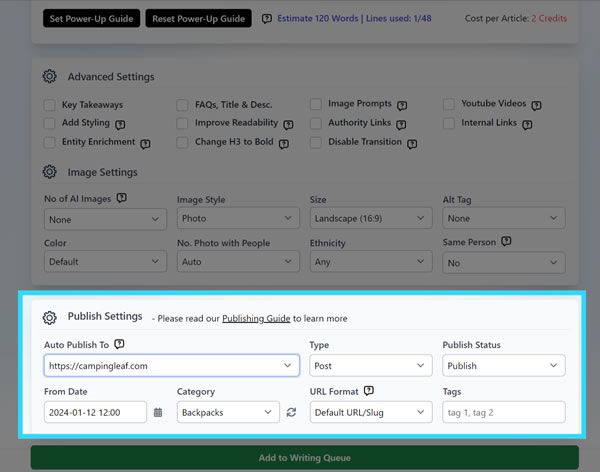Click the Advanced Settings gear icon
Viewport: 600px width, 472px height.
tap(49, 76)
